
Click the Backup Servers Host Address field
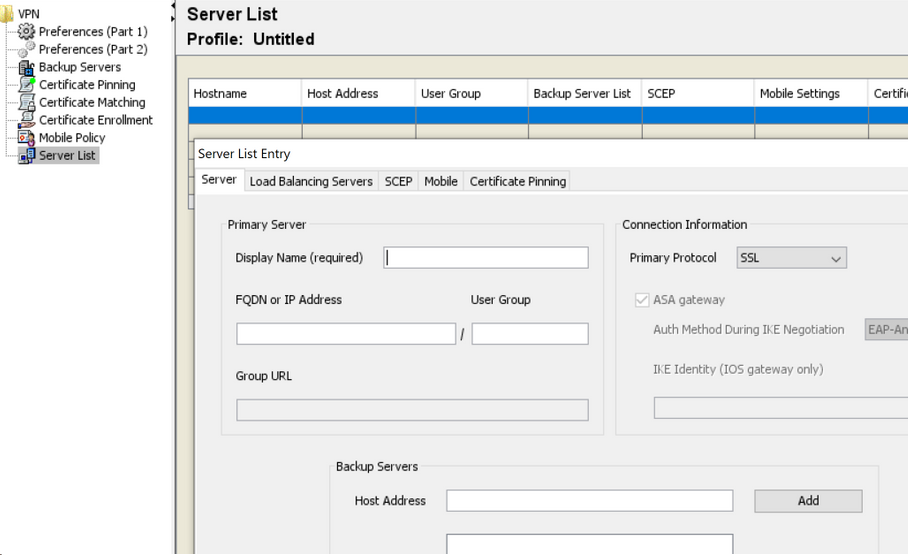(x=590, y=501)
